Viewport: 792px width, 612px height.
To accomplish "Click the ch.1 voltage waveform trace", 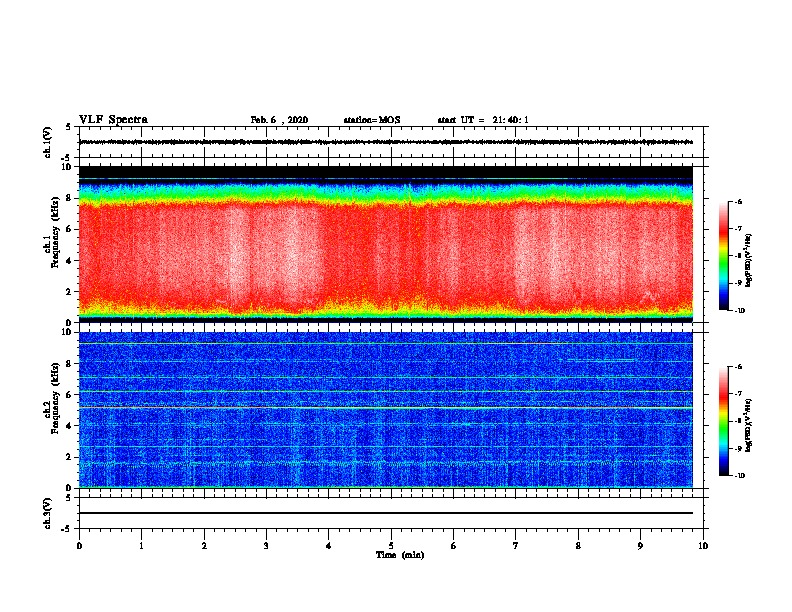I will tap(386, 142).
